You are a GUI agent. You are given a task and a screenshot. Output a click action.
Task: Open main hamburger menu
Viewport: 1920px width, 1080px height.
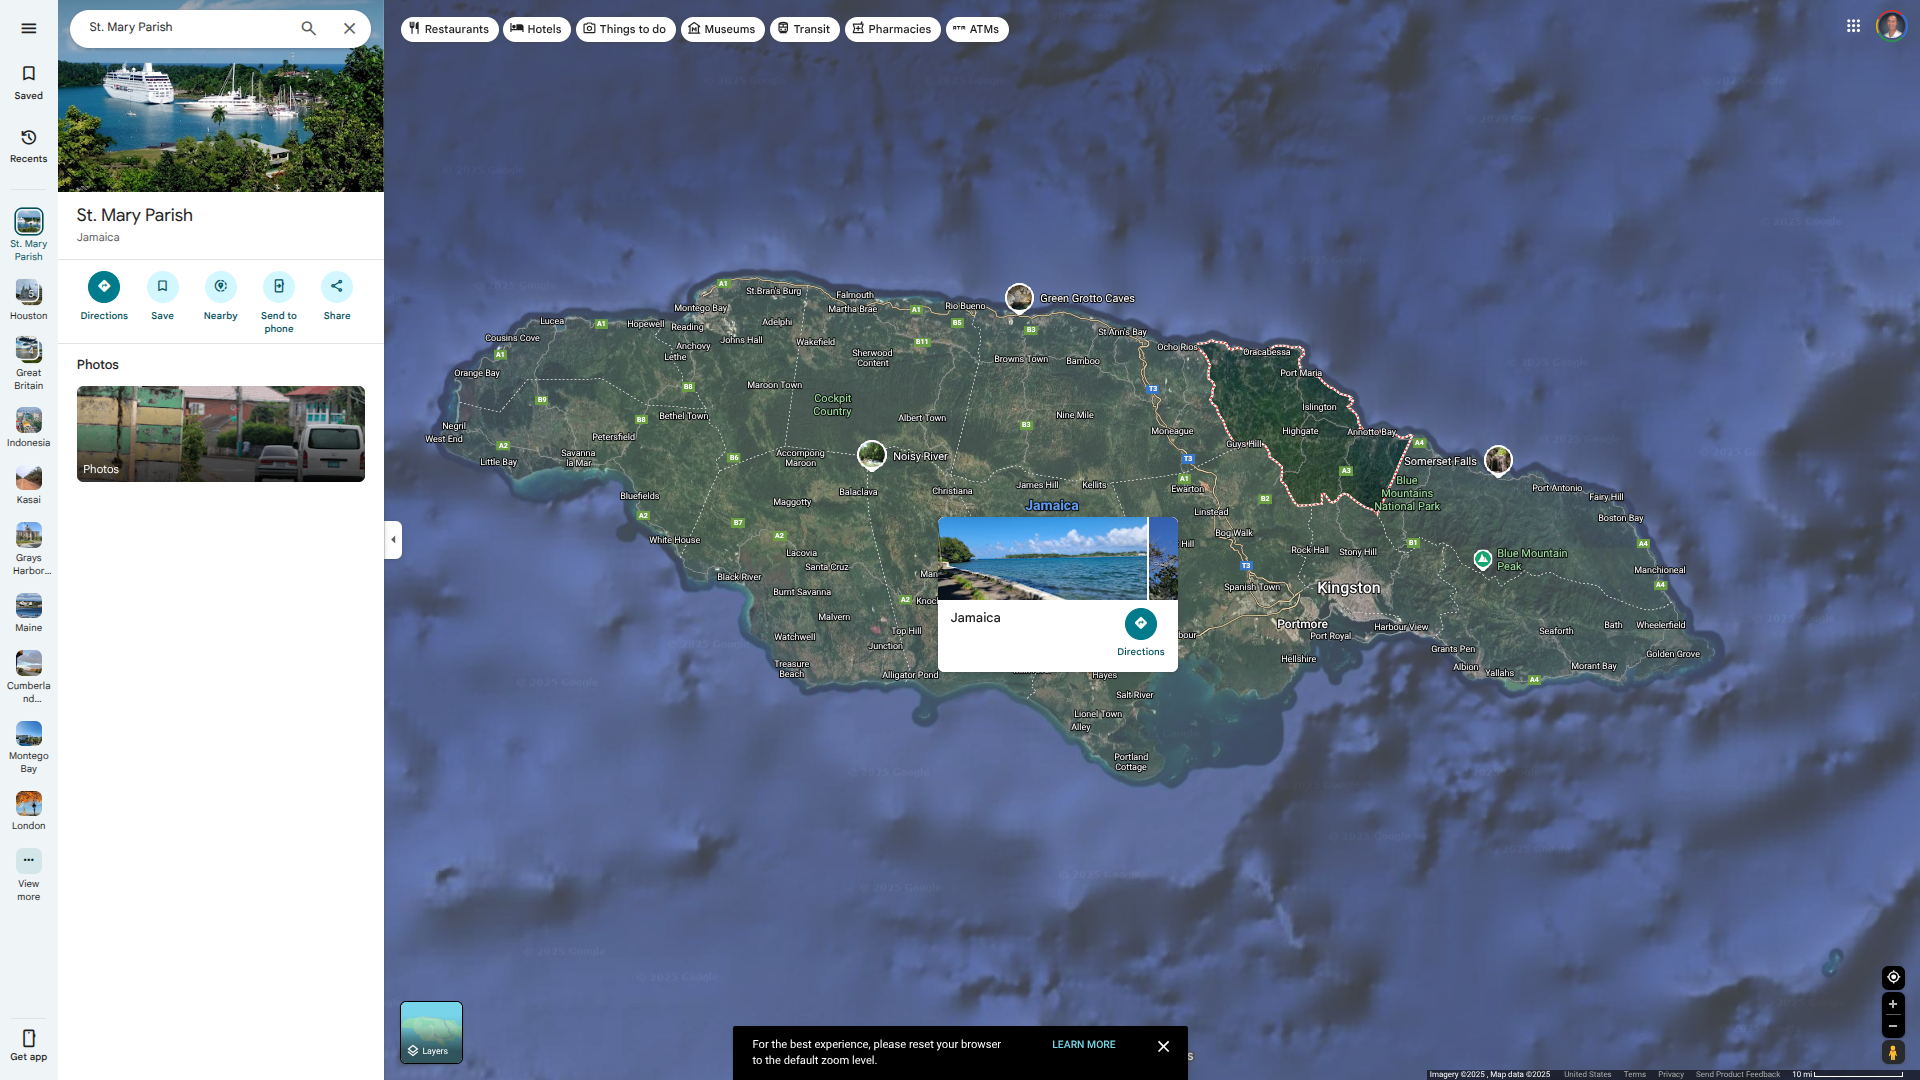[x=29, y=28]
